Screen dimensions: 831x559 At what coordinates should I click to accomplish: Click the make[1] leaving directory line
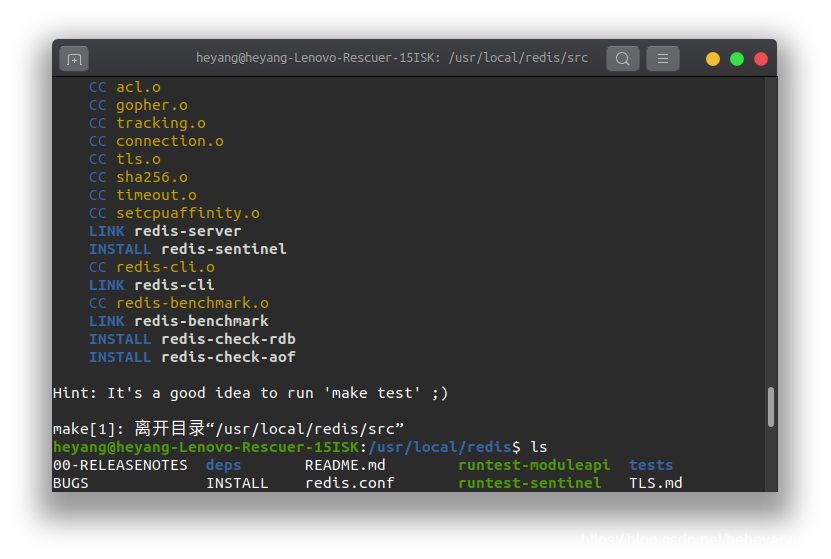pos(228,429)
